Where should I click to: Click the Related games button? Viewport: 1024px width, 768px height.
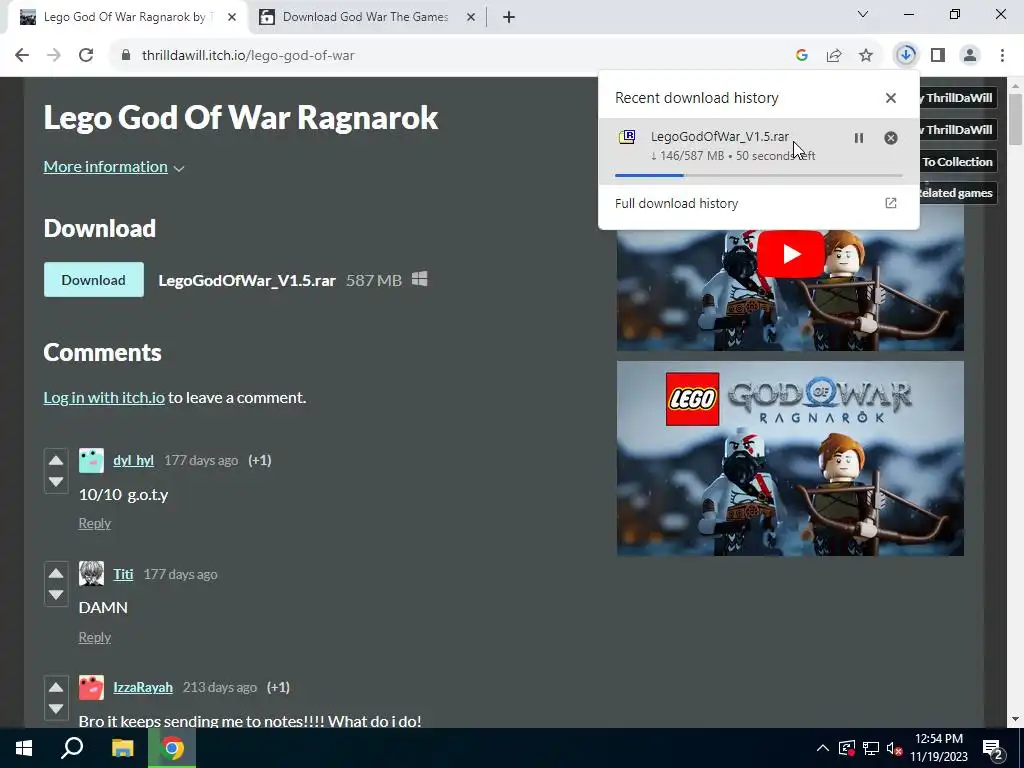[957, 193]
